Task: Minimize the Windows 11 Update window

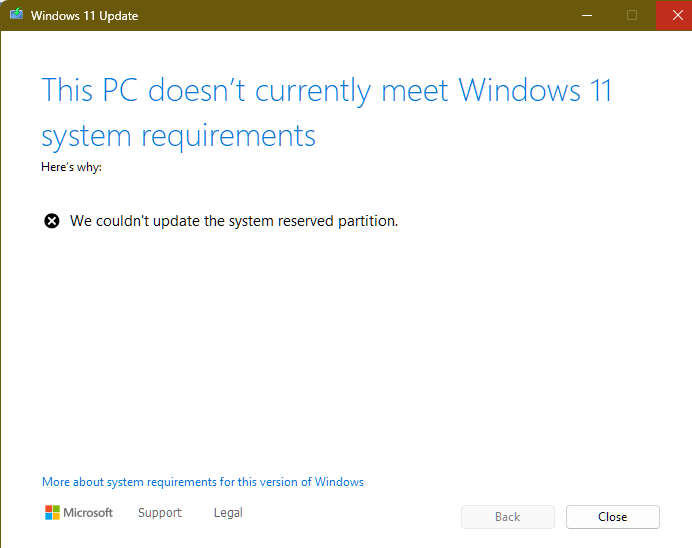Action: click(587, 15)
